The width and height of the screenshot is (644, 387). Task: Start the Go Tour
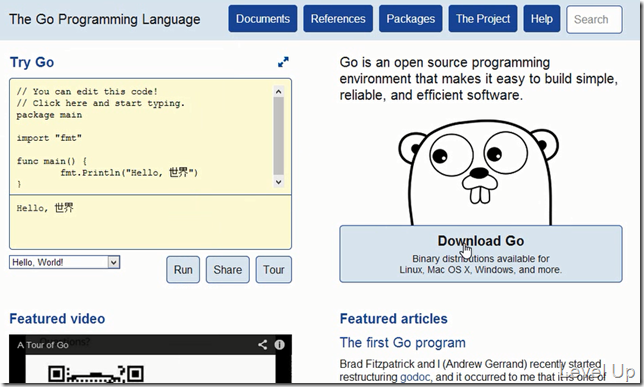point(274,270)
